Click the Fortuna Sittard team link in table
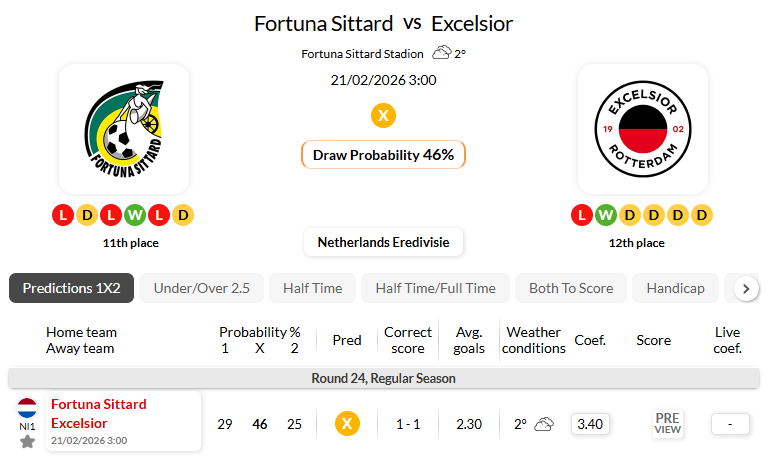770x466 pixels. [99, 405]
